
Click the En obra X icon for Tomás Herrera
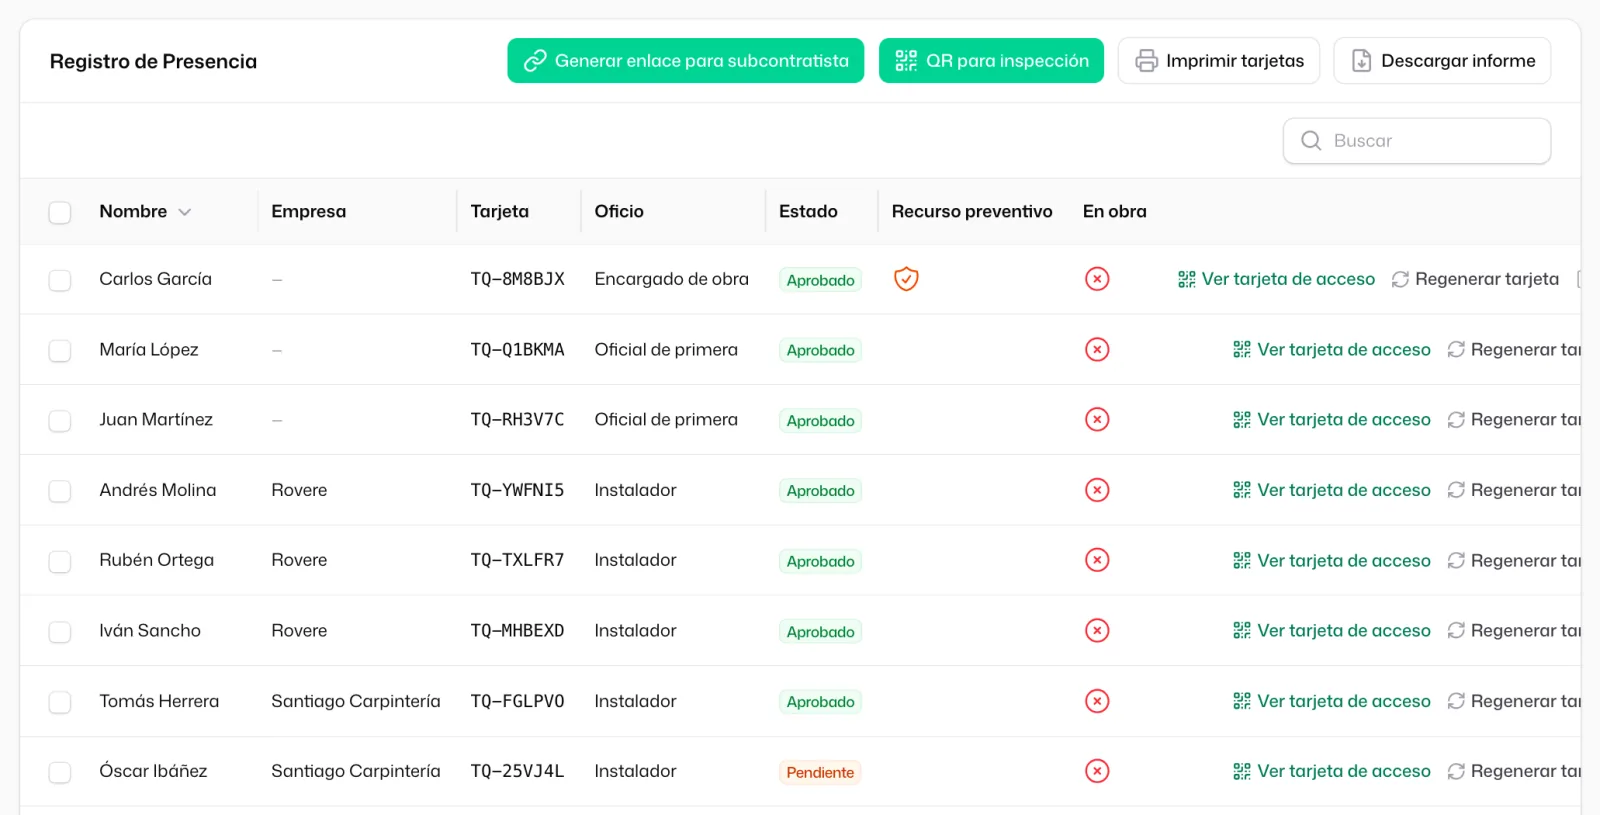coord(1097,701)
